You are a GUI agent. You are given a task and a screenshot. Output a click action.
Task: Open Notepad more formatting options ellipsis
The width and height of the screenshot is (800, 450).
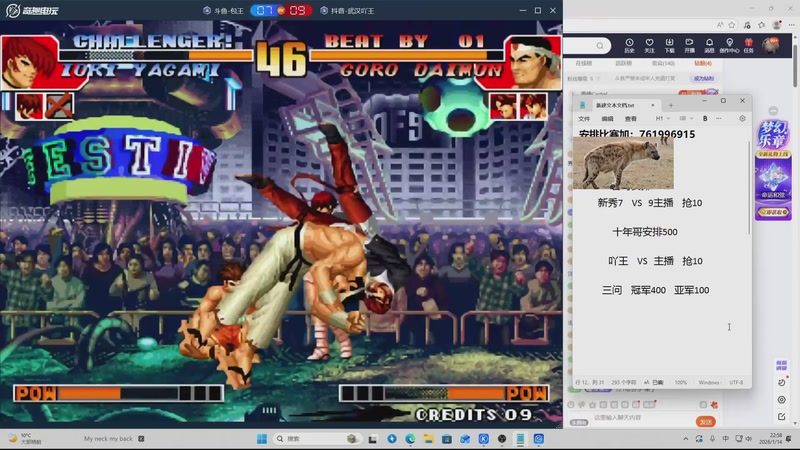[719, 118]
